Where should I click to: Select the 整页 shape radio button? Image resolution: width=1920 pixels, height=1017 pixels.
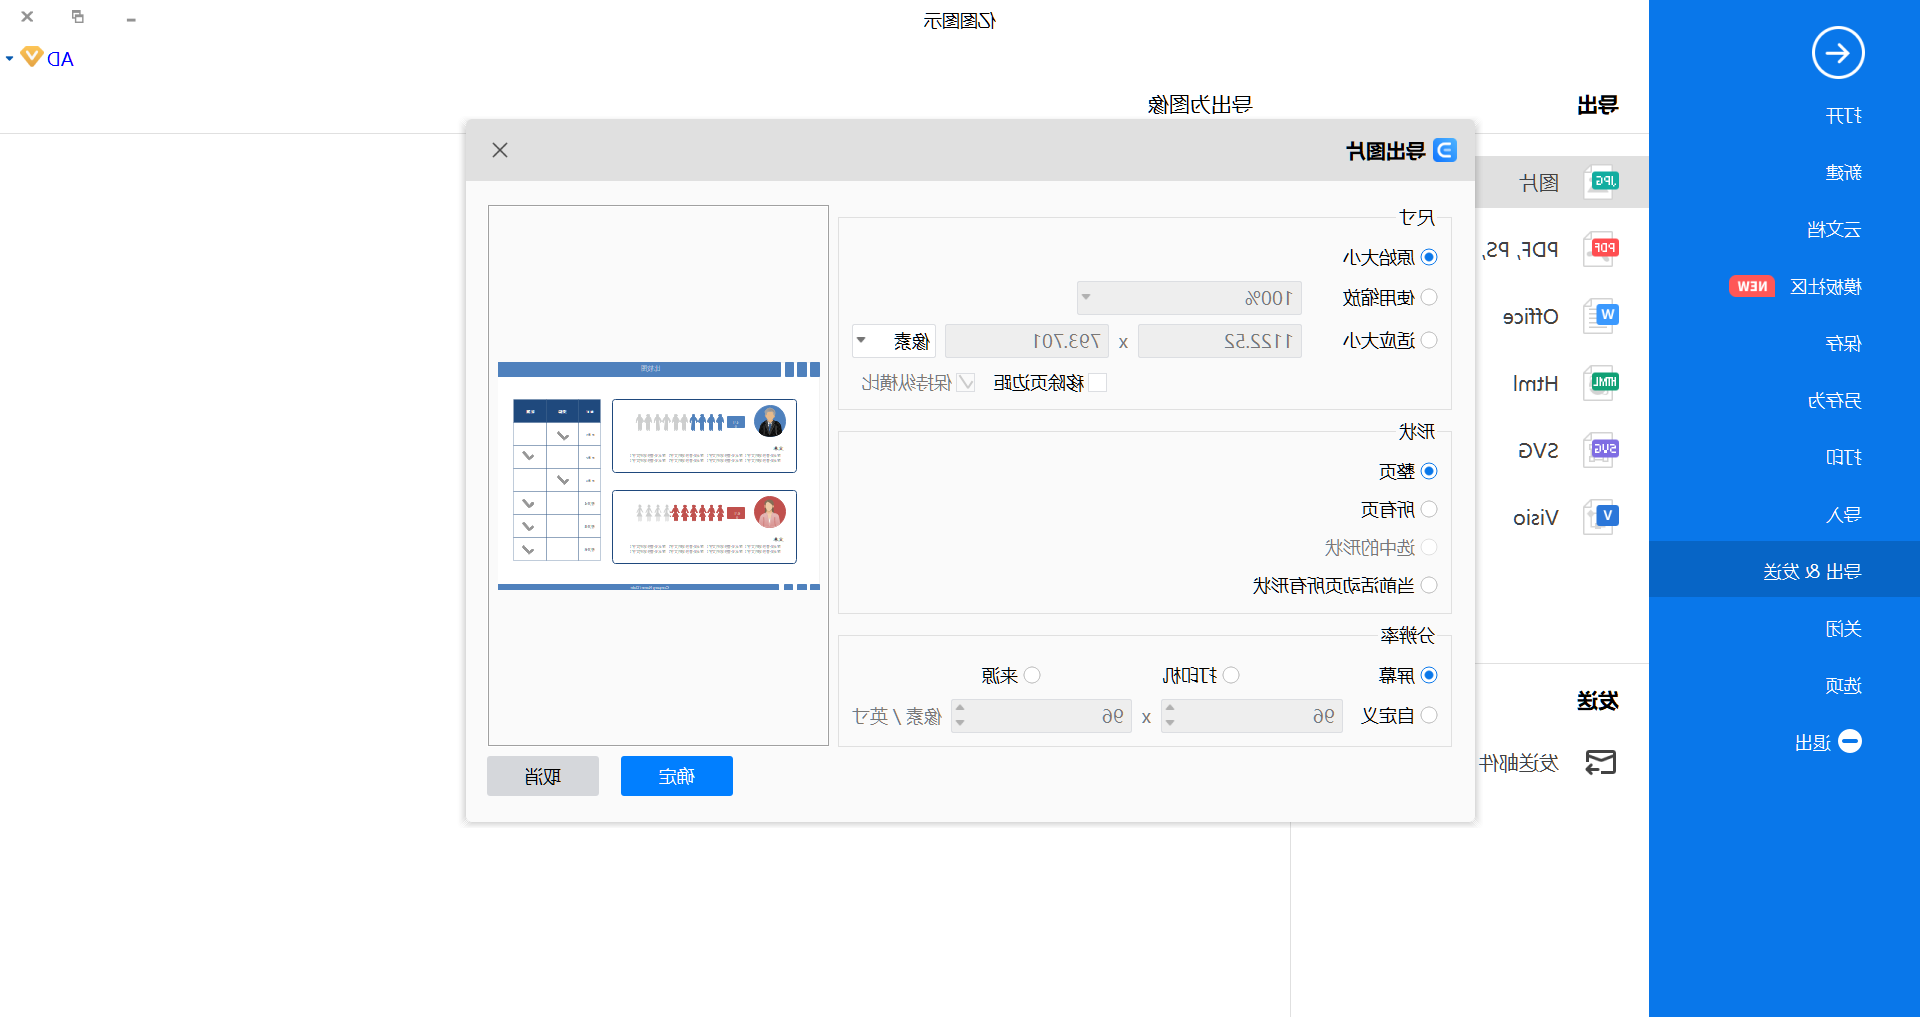[x=1429, y=471]
